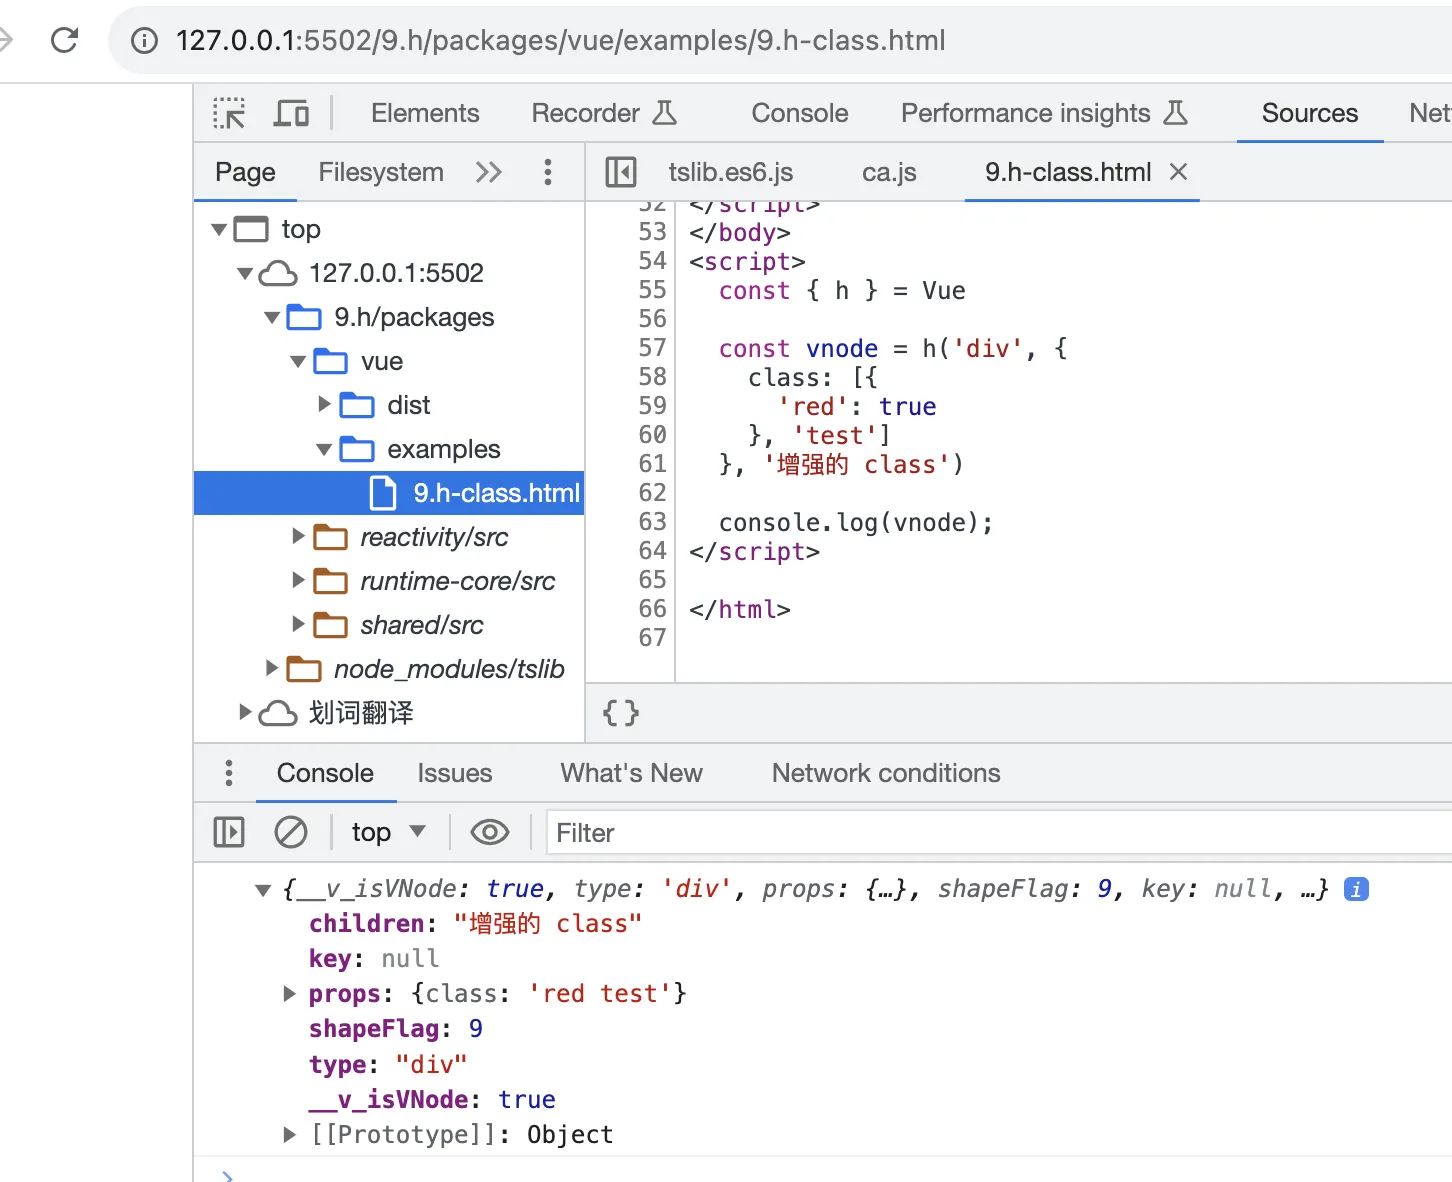Click line number 57 in gutter
This screenshot has width=1452, height=1182.
click(x=652, y=348)
